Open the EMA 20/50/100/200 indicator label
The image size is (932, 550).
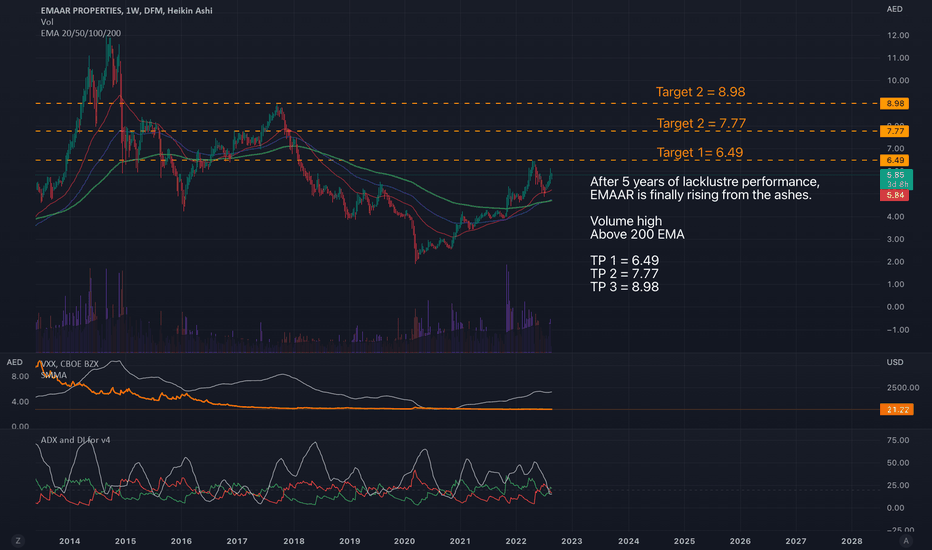81,33
